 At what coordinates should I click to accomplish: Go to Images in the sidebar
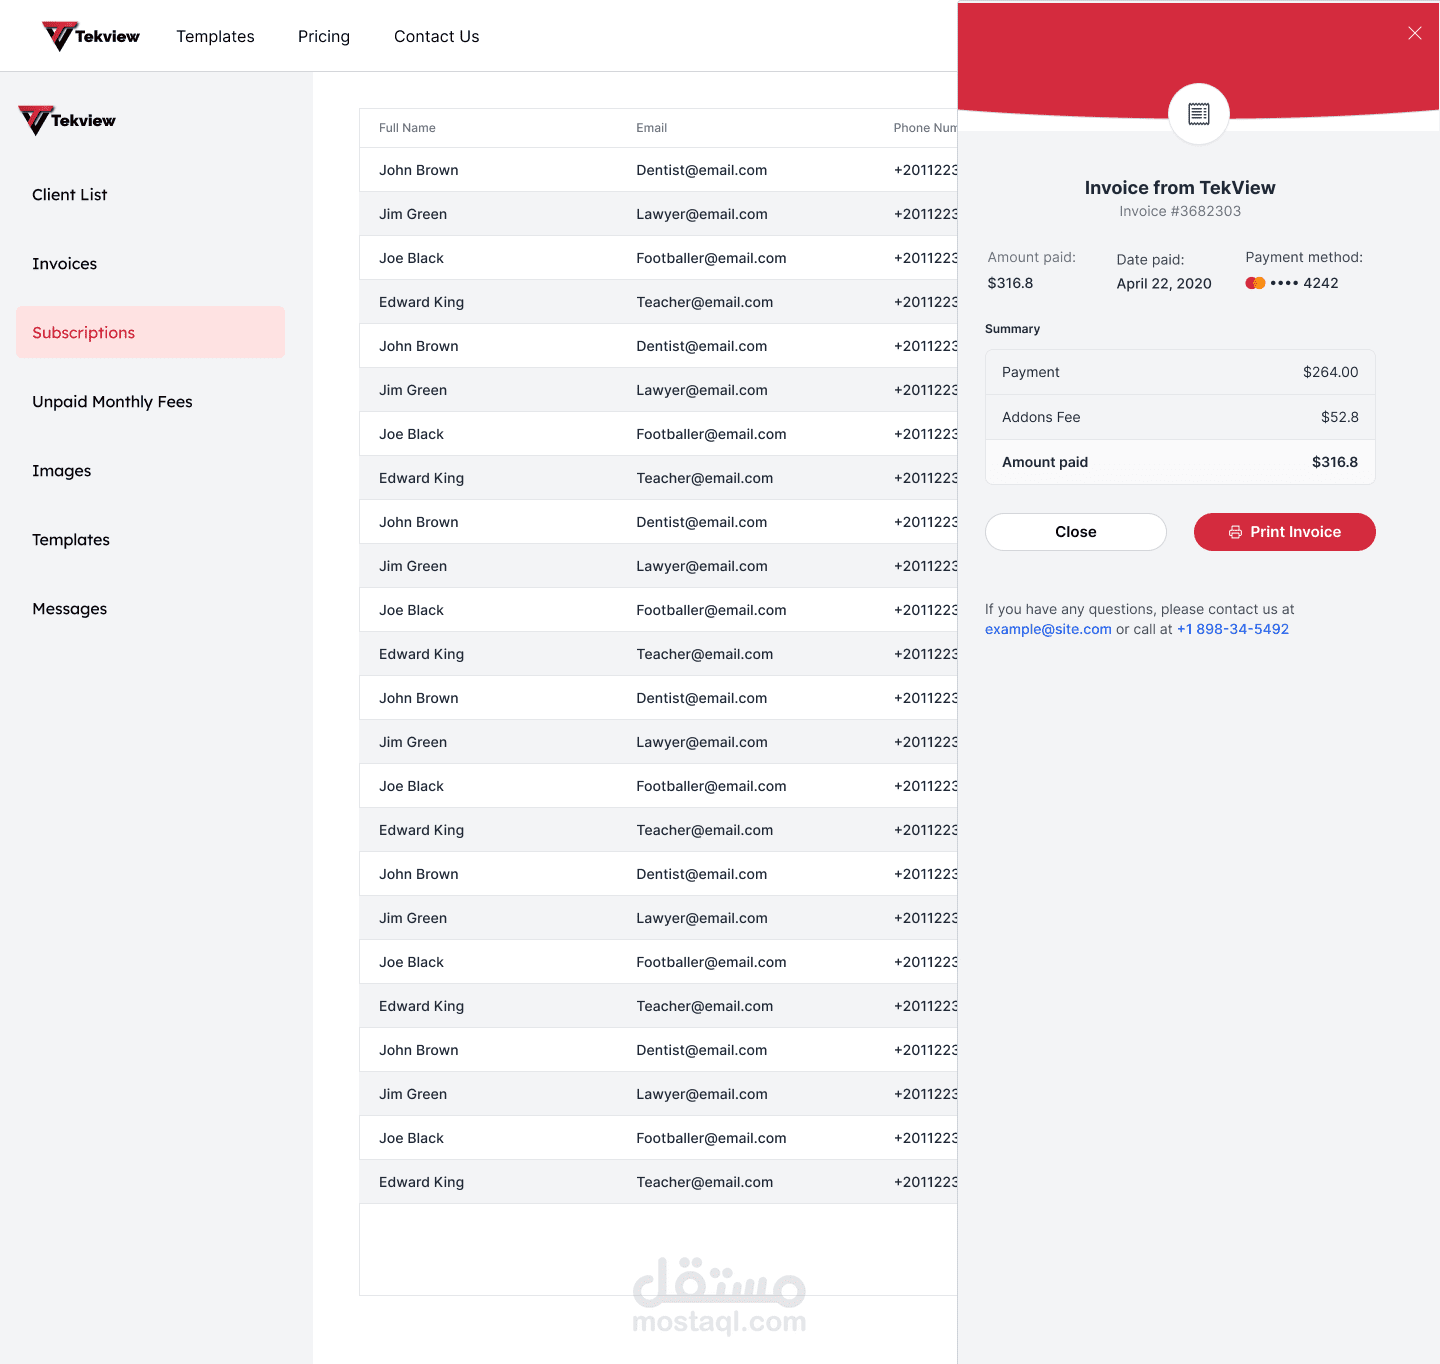tap(61, 471)
